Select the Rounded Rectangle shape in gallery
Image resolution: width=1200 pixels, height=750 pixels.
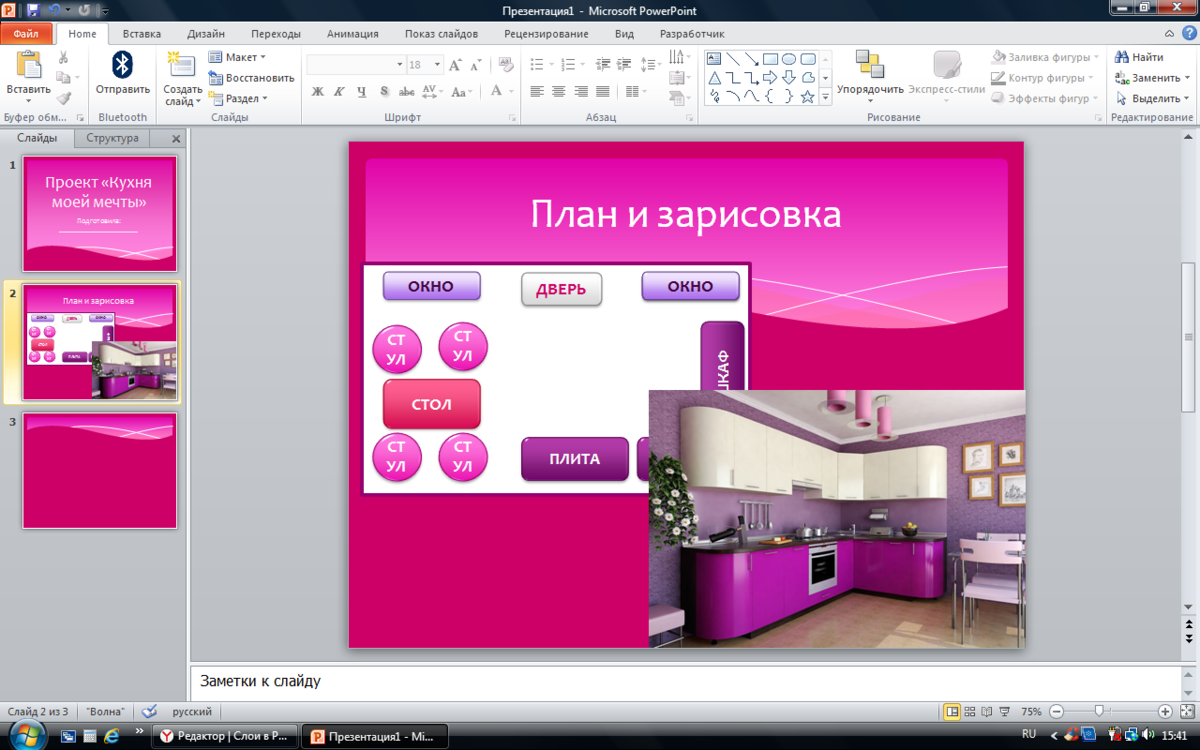pos(808,59)
